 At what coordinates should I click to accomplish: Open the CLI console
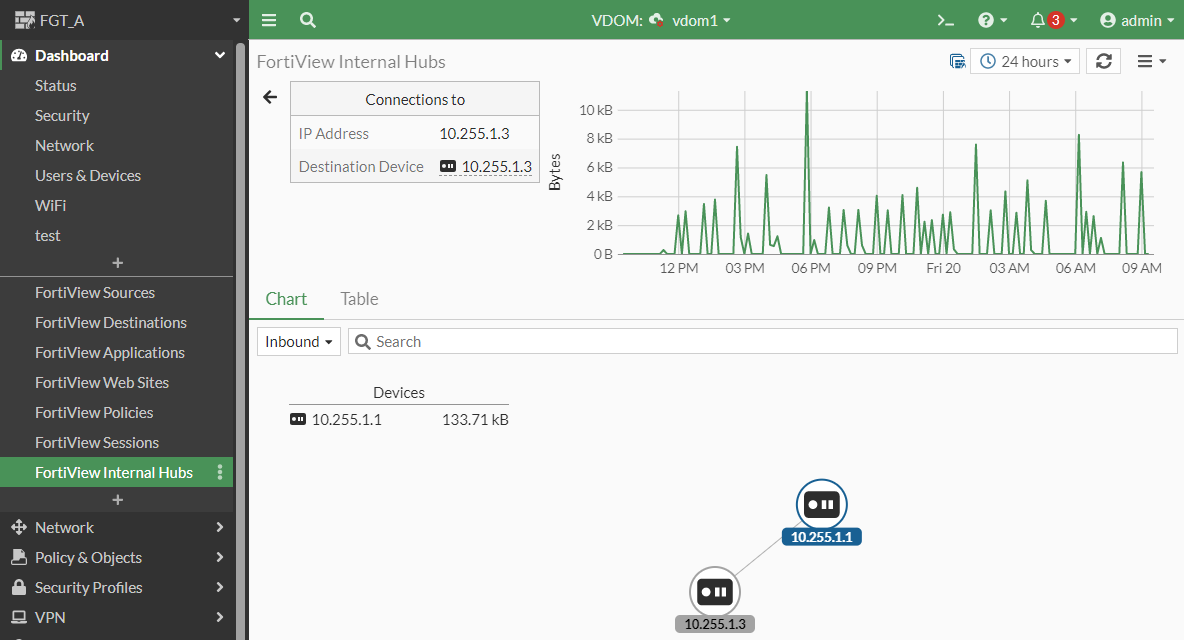click(944, 19)
